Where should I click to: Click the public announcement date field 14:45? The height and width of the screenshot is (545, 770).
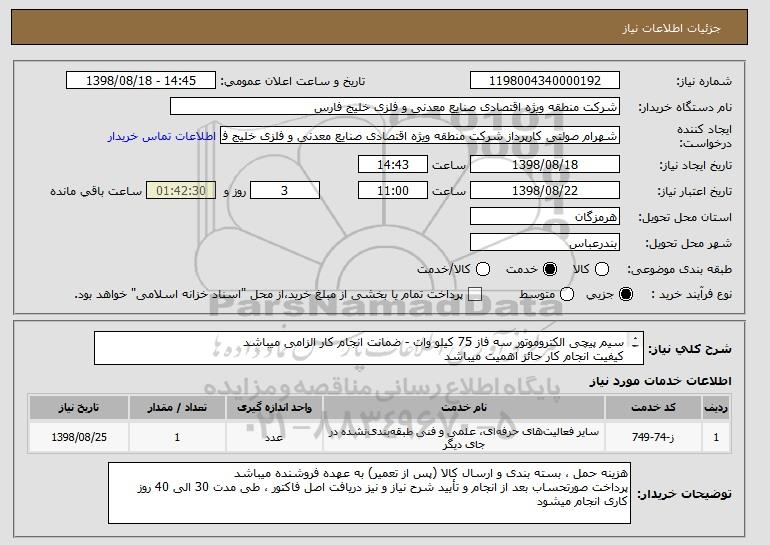coord(141,81)
